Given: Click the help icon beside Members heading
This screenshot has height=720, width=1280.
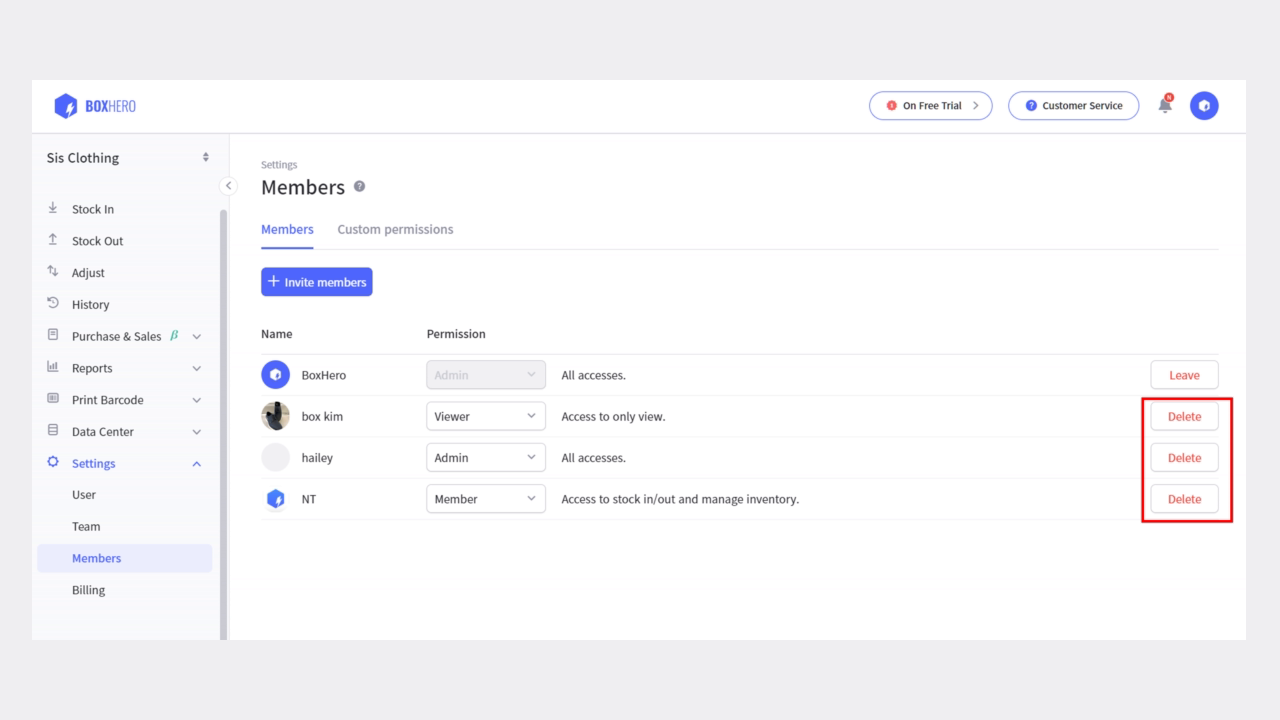Looking at the screenshot, I should click(359, 186).
